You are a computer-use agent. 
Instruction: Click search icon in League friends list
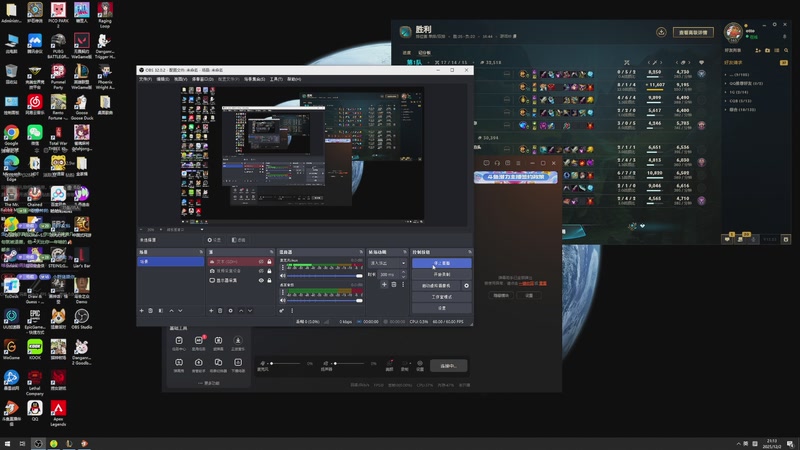click(786, 51)
